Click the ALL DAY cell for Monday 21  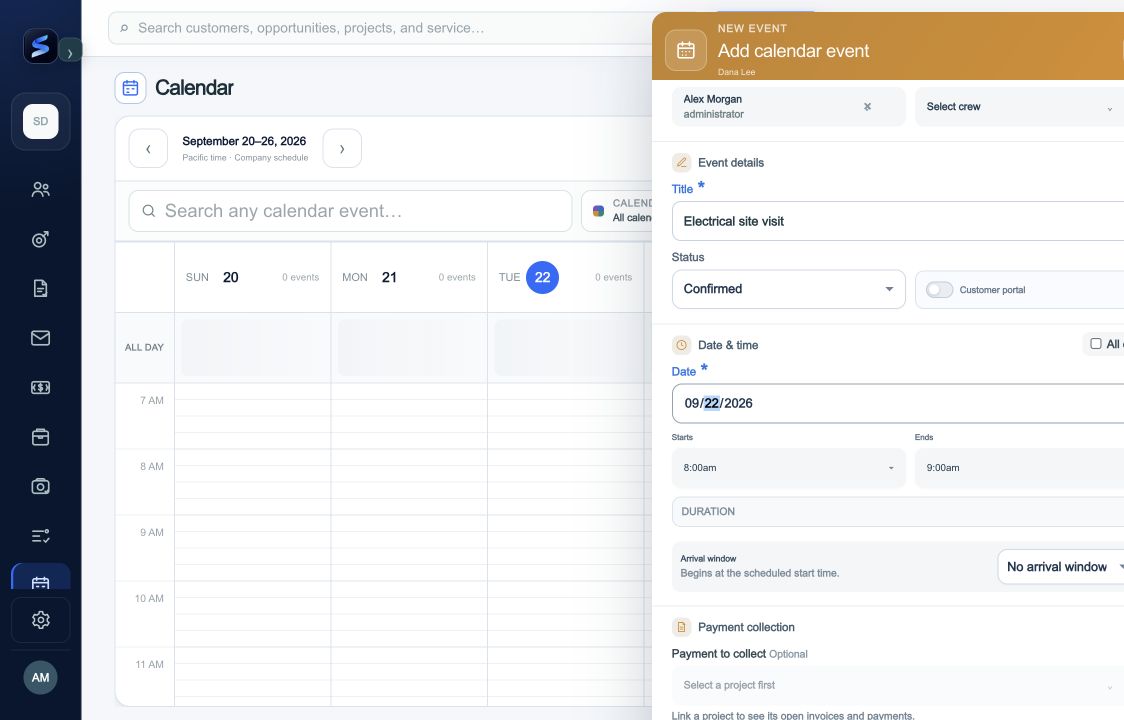pyautogui.click(x=409, y=347)
